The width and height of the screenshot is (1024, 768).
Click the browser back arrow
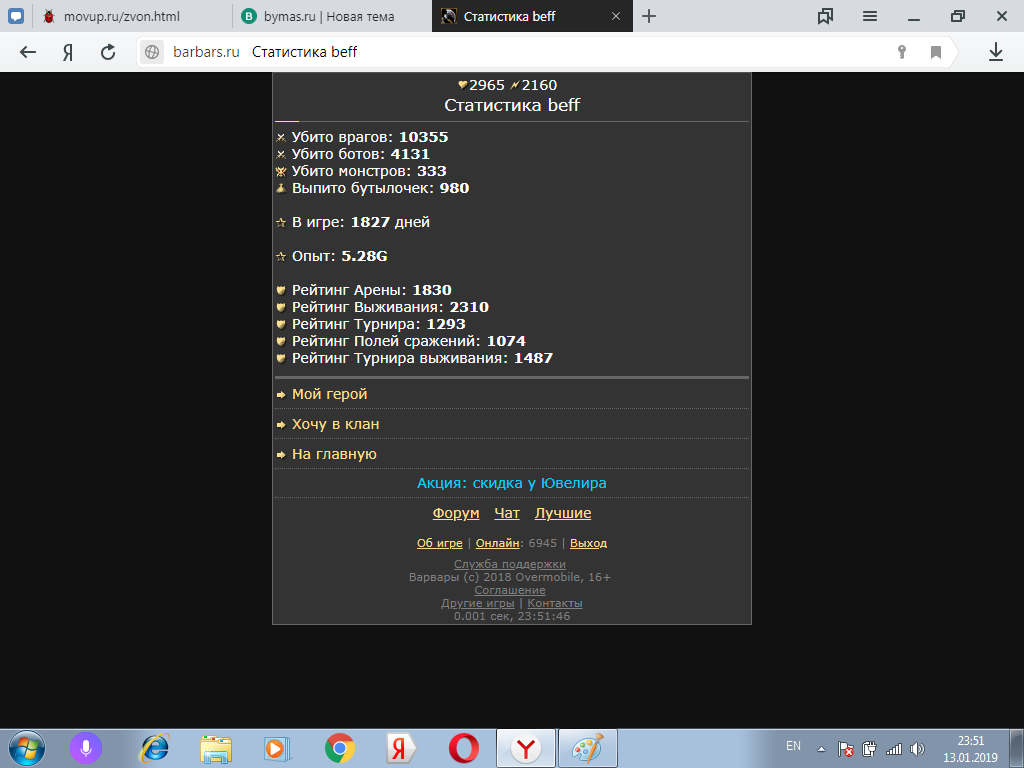[x=27, y=52]
